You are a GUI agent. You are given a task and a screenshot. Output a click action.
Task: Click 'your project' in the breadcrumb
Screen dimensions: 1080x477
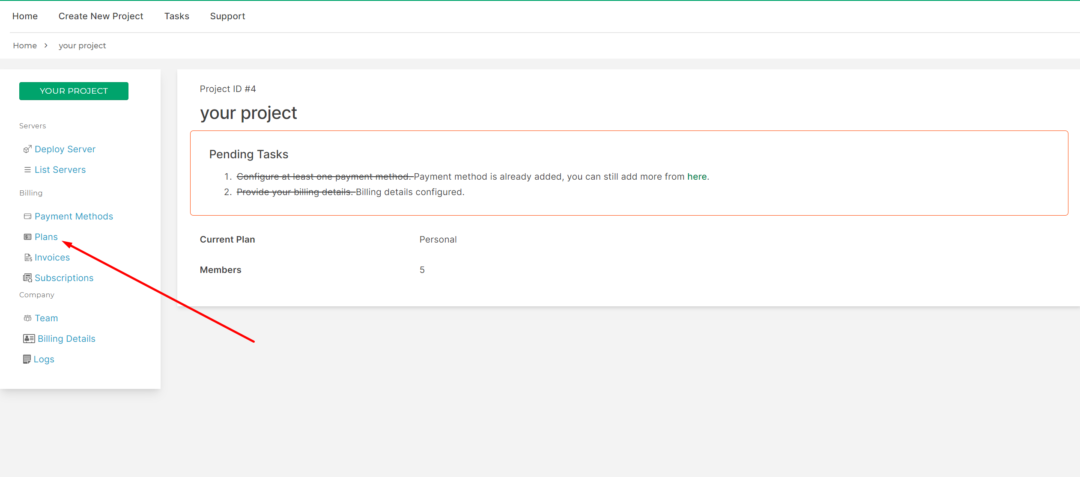tap(82, 46)
